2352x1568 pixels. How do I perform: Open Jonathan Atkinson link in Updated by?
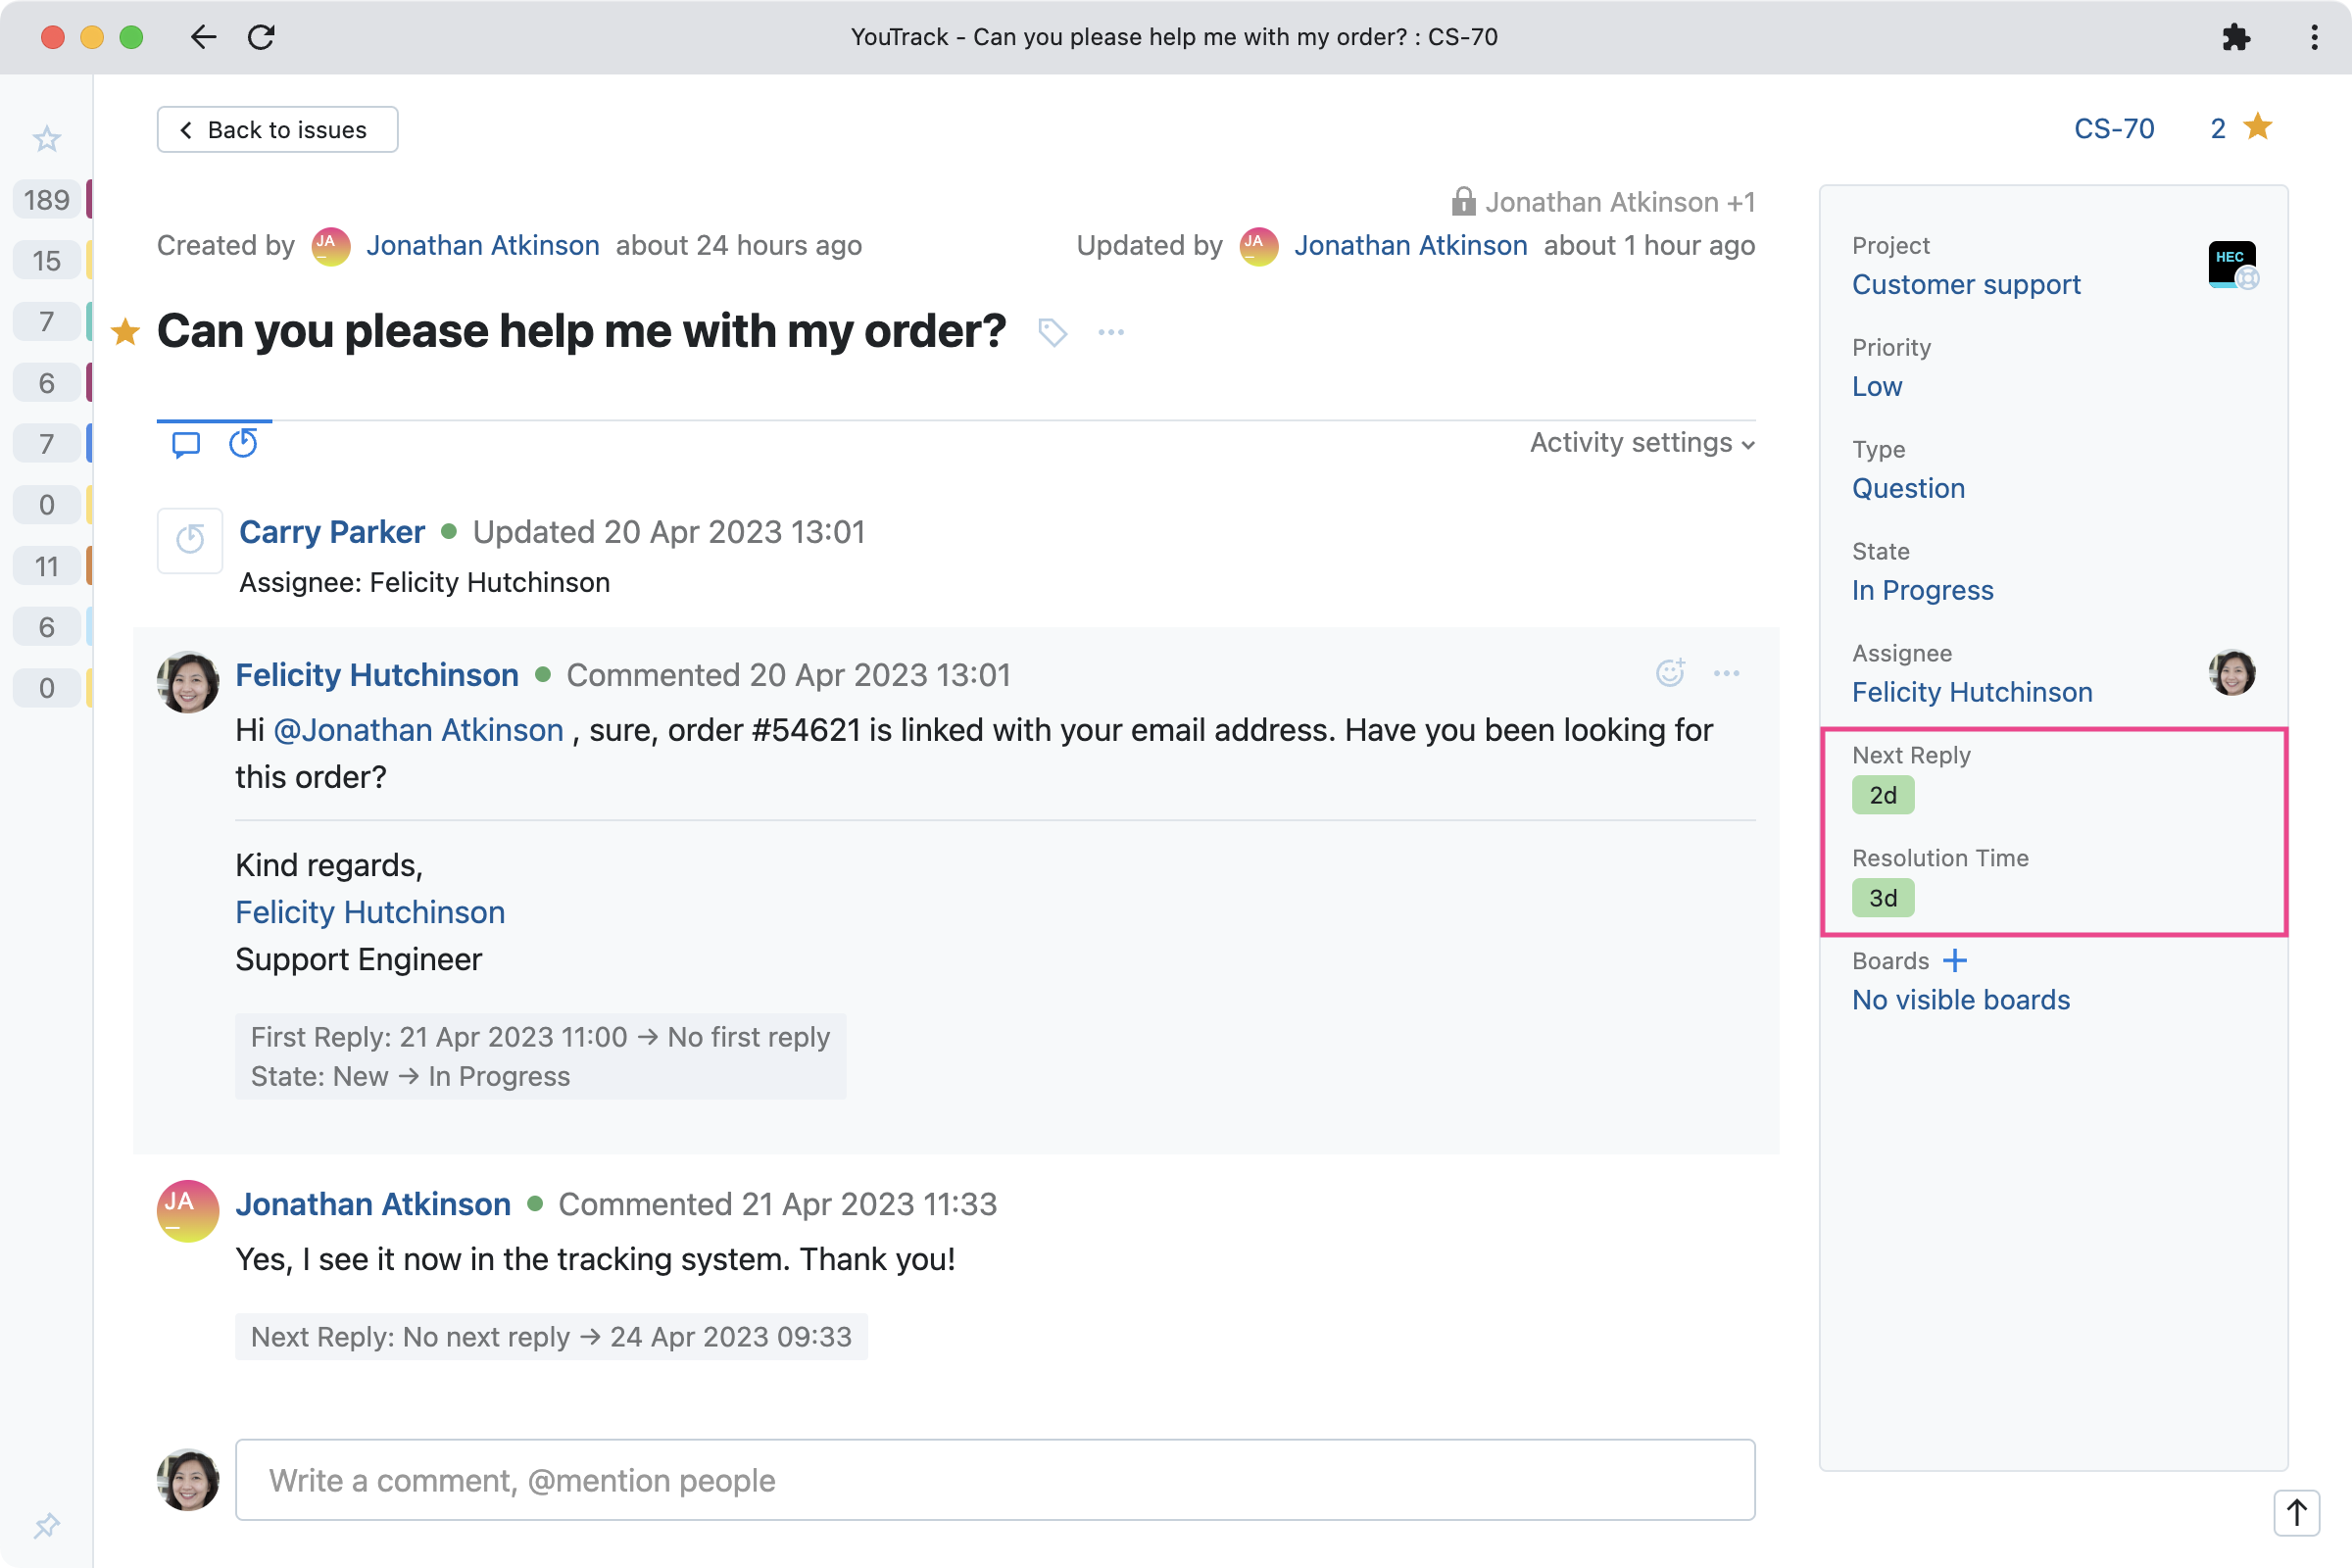[x=1411, y=246]
